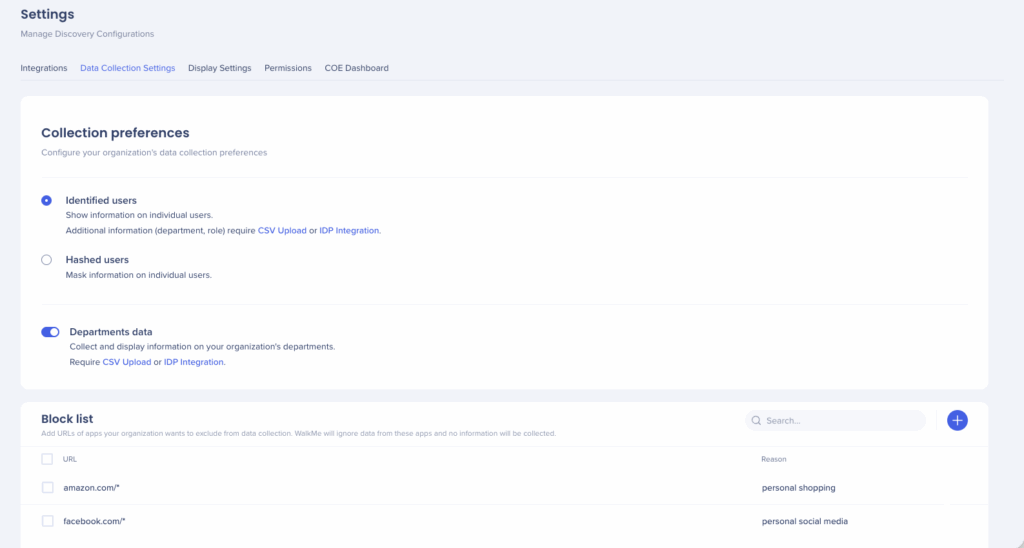Screen dimensions: 1024x548
Task: Switch to the Display Settings tab
Action: tap(220, 68)
